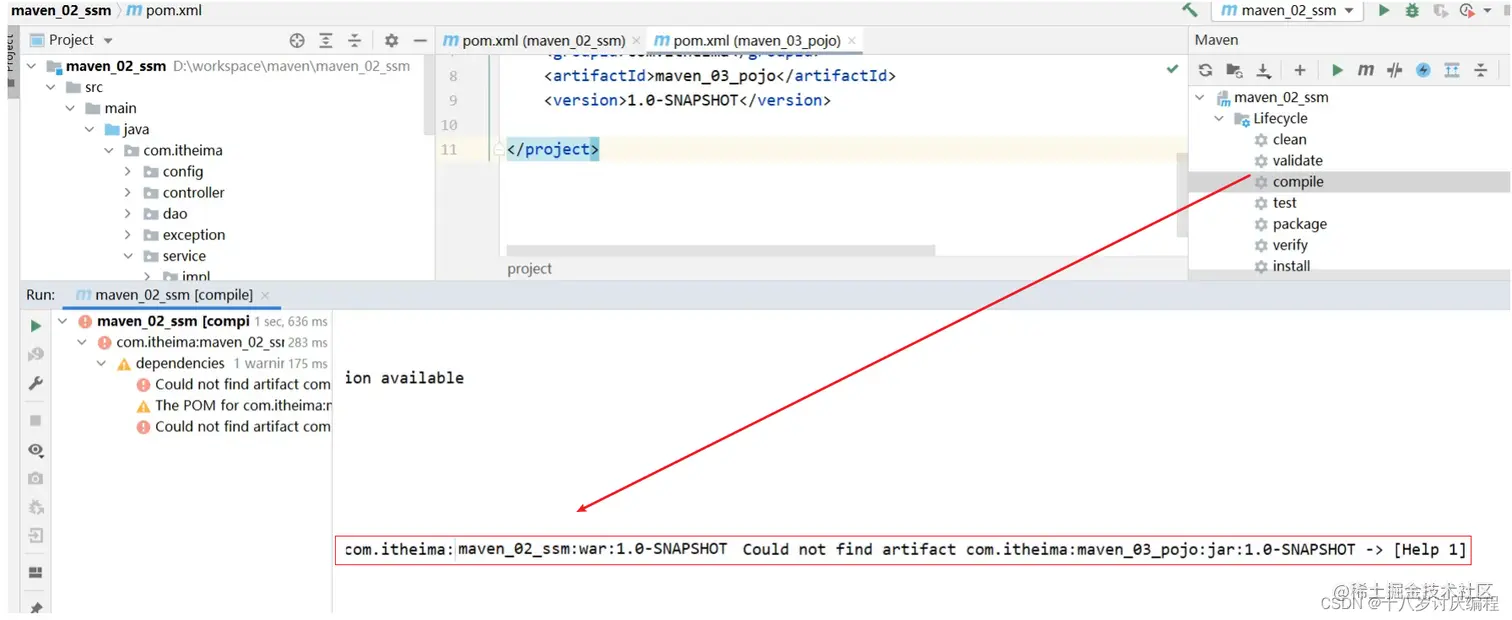Expand all in Maven panel

point(1452,70)
